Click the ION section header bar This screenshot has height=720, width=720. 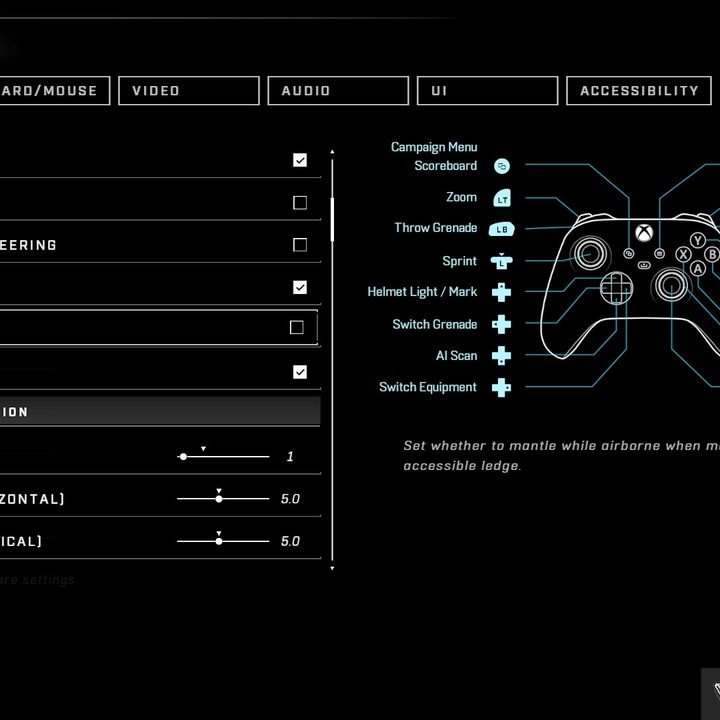tap(160, 411)
